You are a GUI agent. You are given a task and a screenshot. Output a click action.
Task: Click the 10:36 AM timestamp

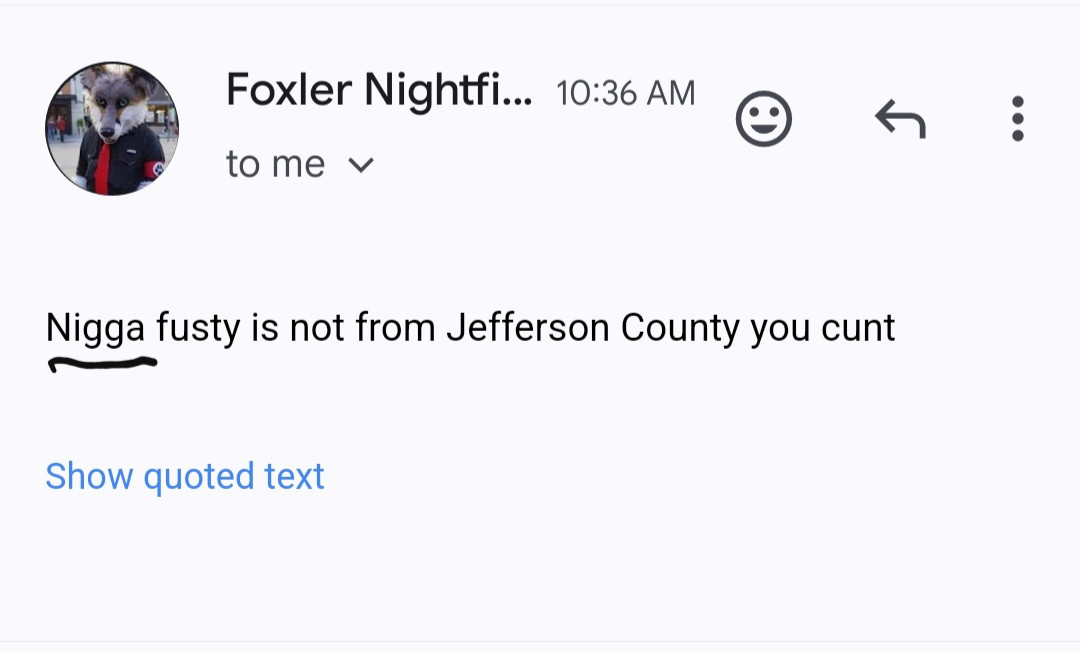625,93
